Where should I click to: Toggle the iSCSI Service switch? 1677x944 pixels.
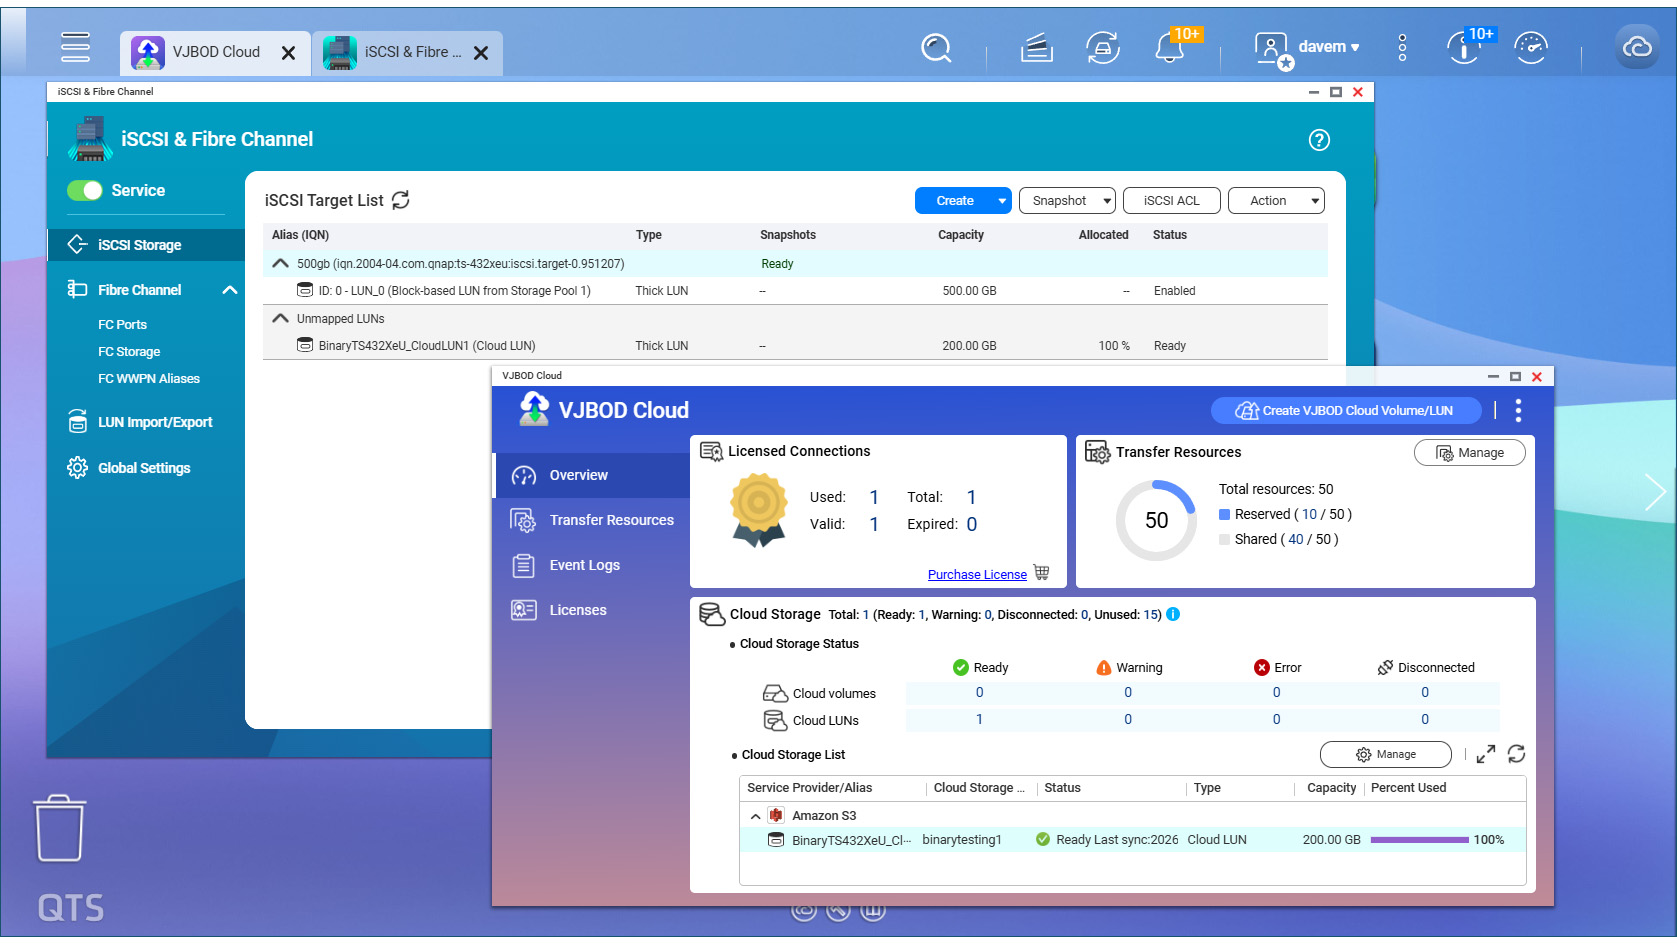(x=85, y=190)
